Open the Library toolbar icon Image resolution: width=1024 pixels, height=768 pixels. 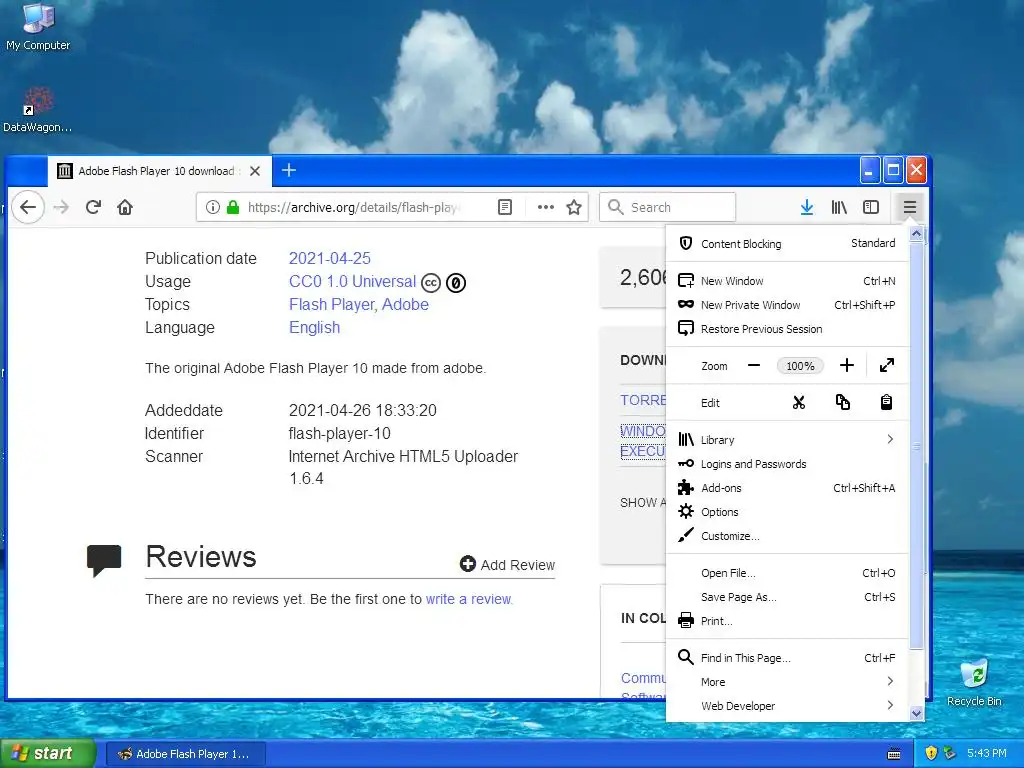click(x=839, y=208)
